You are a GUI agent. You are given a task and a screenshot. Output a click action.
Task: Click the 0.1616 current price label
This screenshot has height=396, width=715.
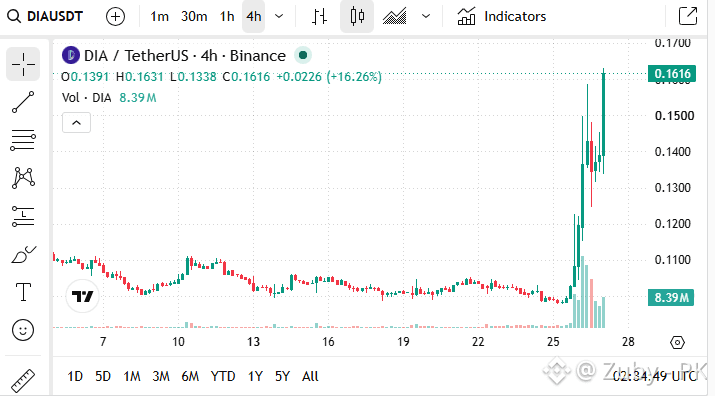pos(672,73)
